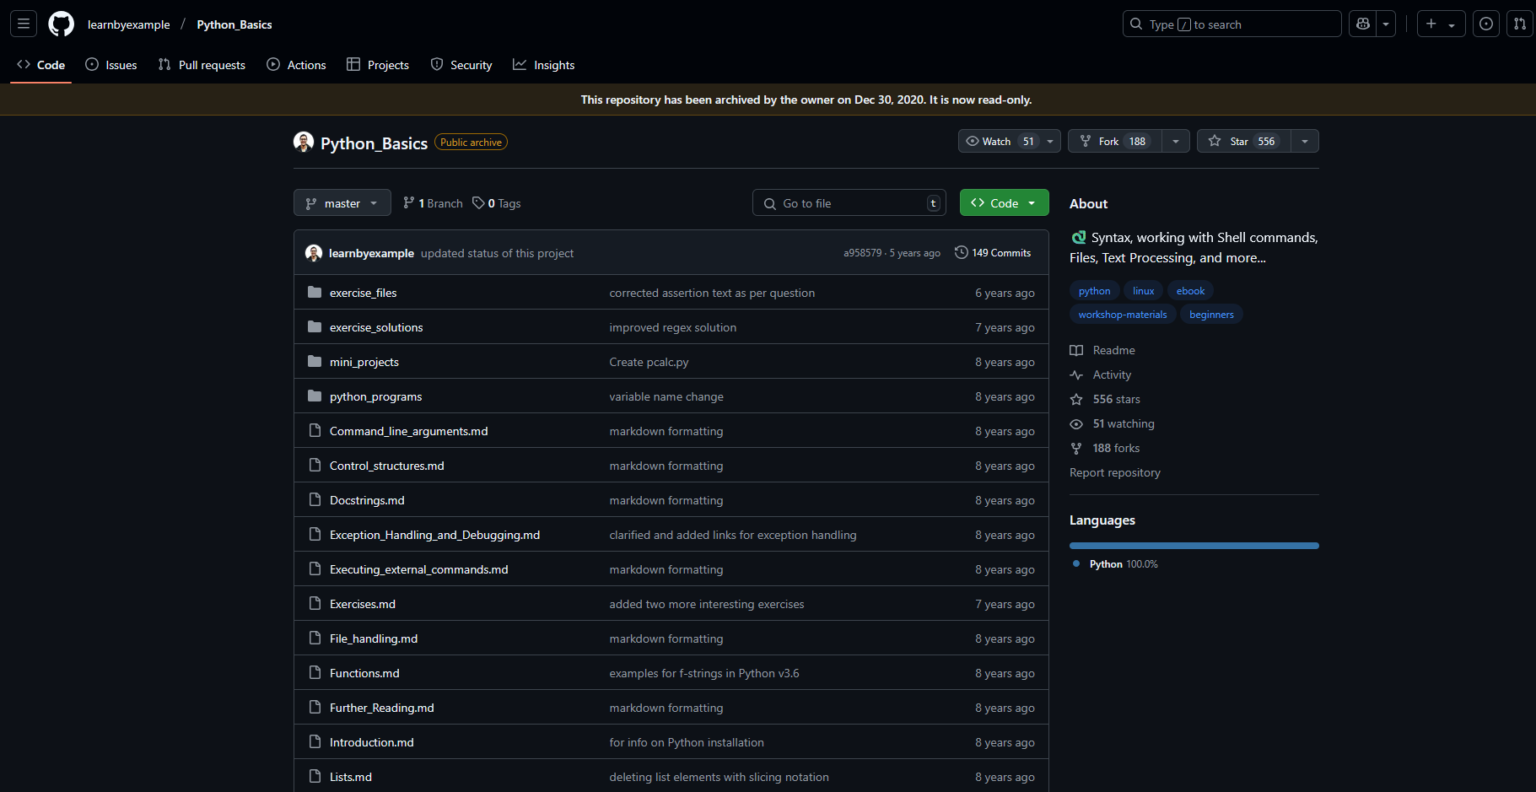Open the Copilot chat icon
The image size is (1536, 792).
tap(1362, 23)
